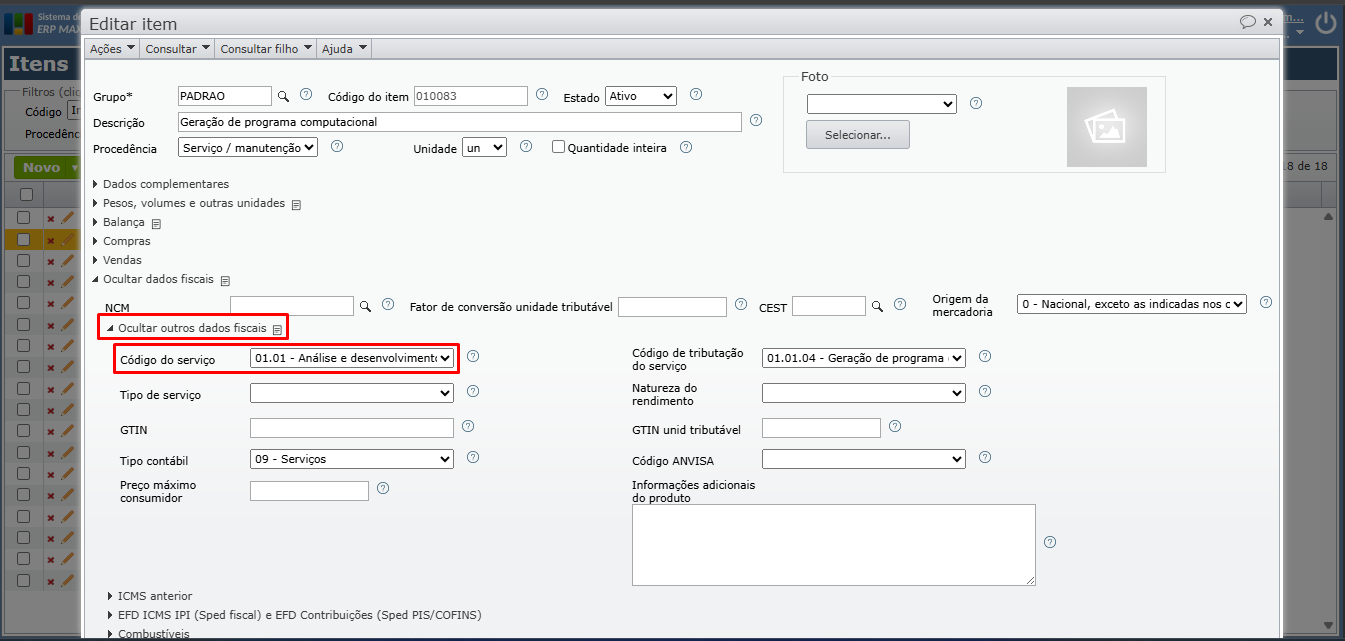Image resolution: width=1345 pixels, height=641 pixels.
Task: Click help icon beside Código do serviço
Action: 473,356
